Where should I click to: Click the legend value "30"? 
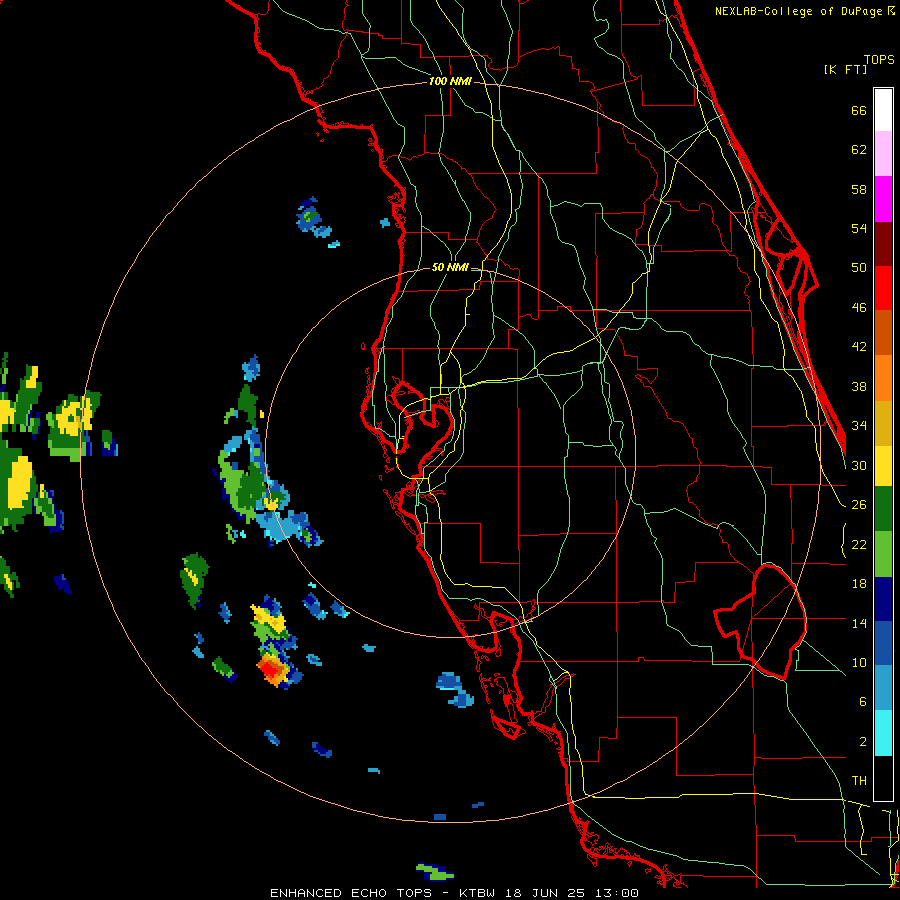[x=859, y=465]
